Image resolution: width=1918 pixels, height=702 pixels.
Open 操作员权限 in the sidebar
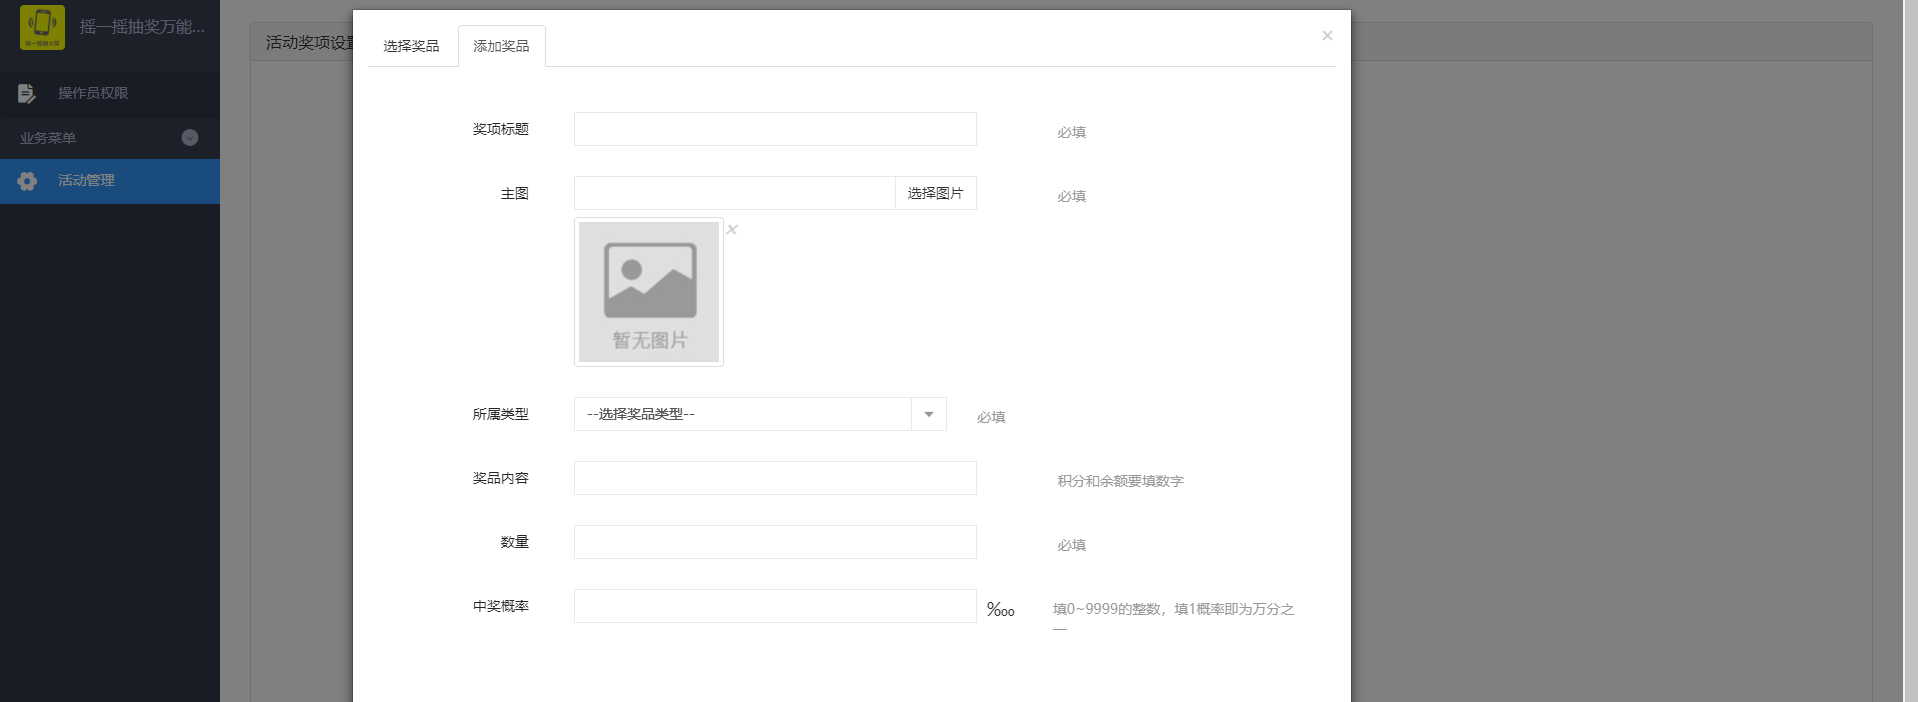point(110,93)
